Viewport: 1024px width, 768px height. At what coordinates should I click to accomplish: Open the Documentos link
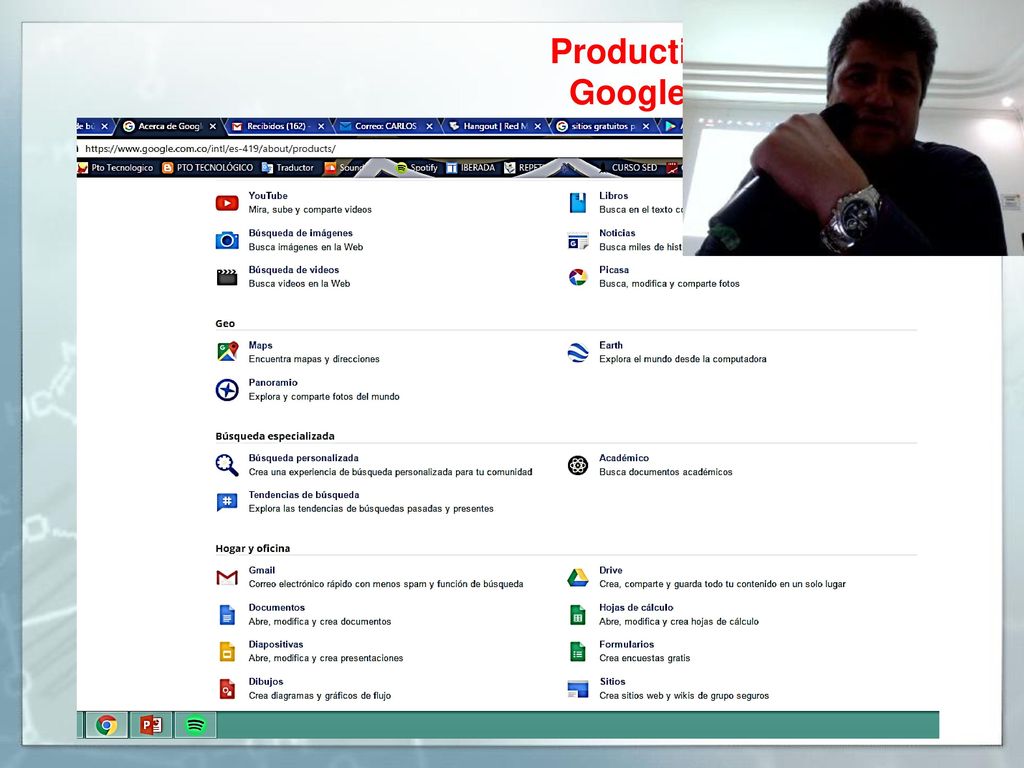click(277, 607)
